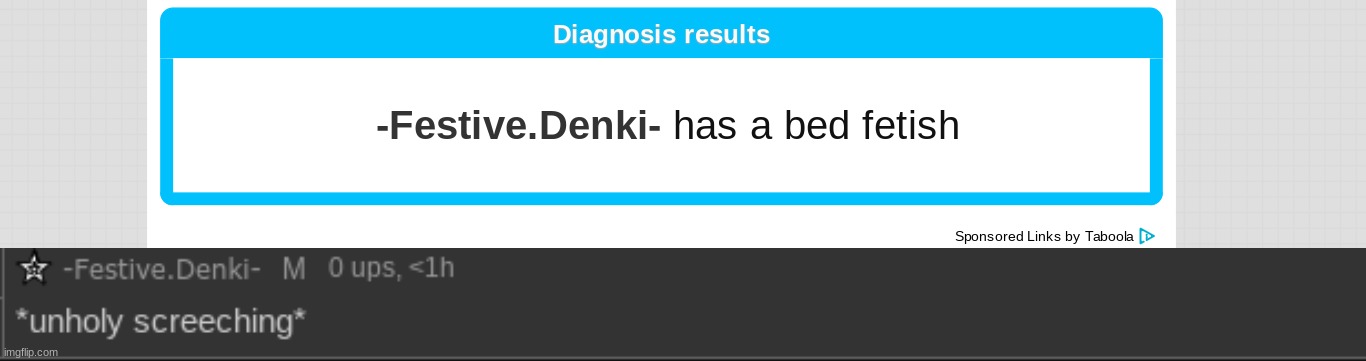Click the word "unholy" in the comment body
This screenshot has height=361, width=1366.
(x=75, y=323)
